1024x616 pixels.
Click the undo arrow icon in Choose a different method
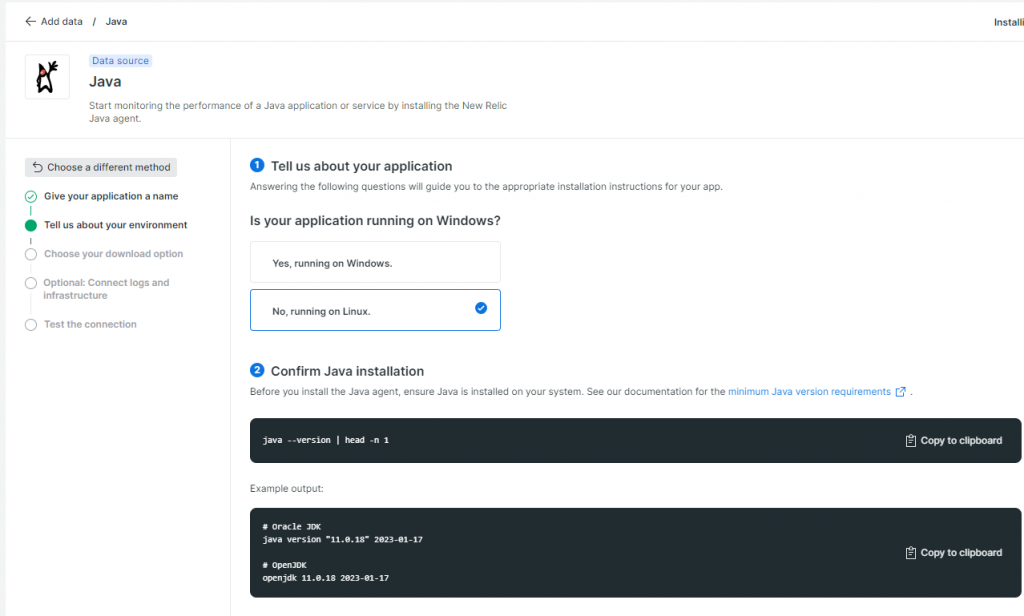pos(37,167)
